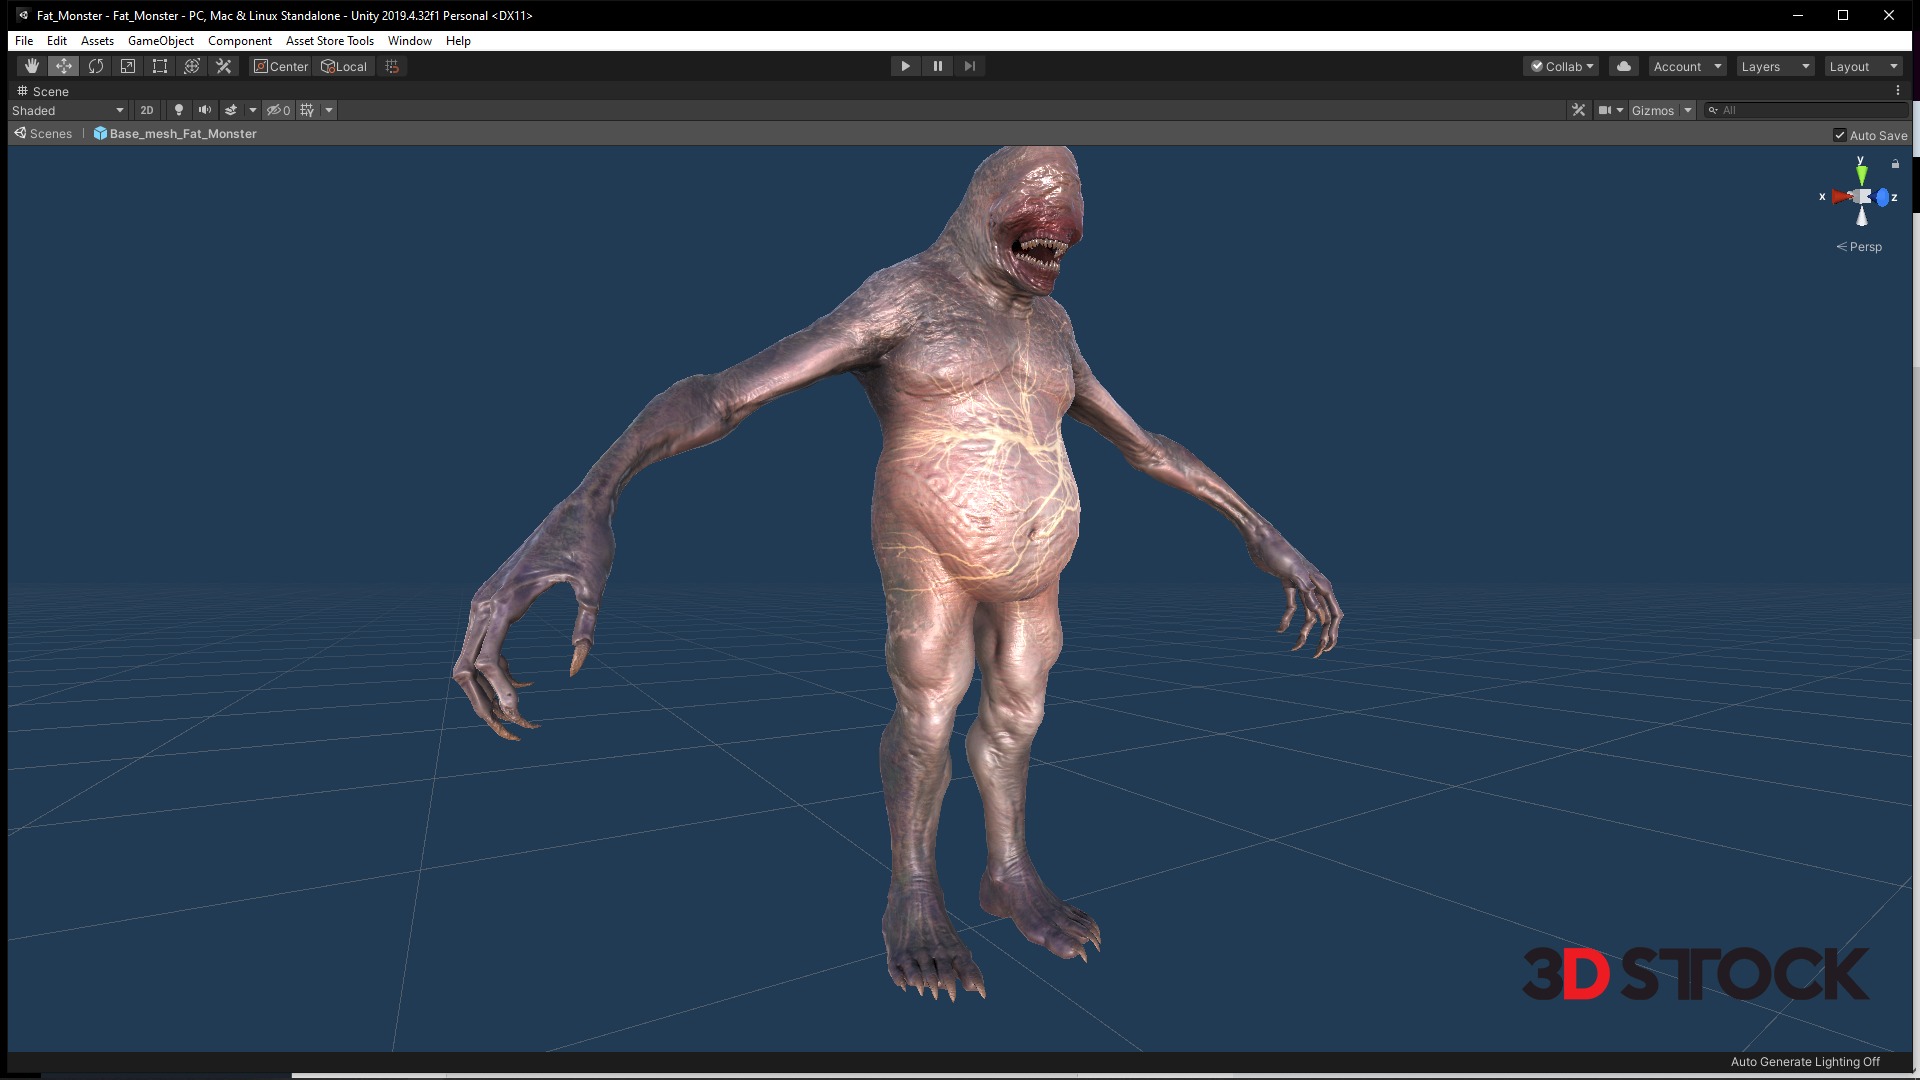Click the green Y axis gizmo cone
The height and width of the screenshot is (1080, 1920).
1861,174
